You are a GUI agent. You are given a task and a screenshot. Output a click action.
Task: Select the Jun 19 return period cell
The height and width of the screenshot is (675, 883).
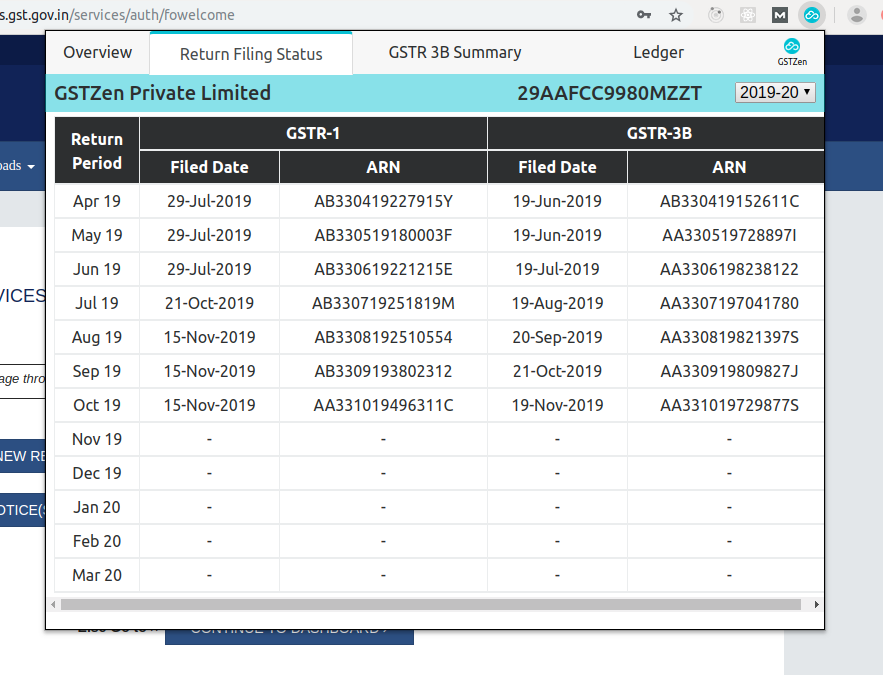tap(97, 269)
